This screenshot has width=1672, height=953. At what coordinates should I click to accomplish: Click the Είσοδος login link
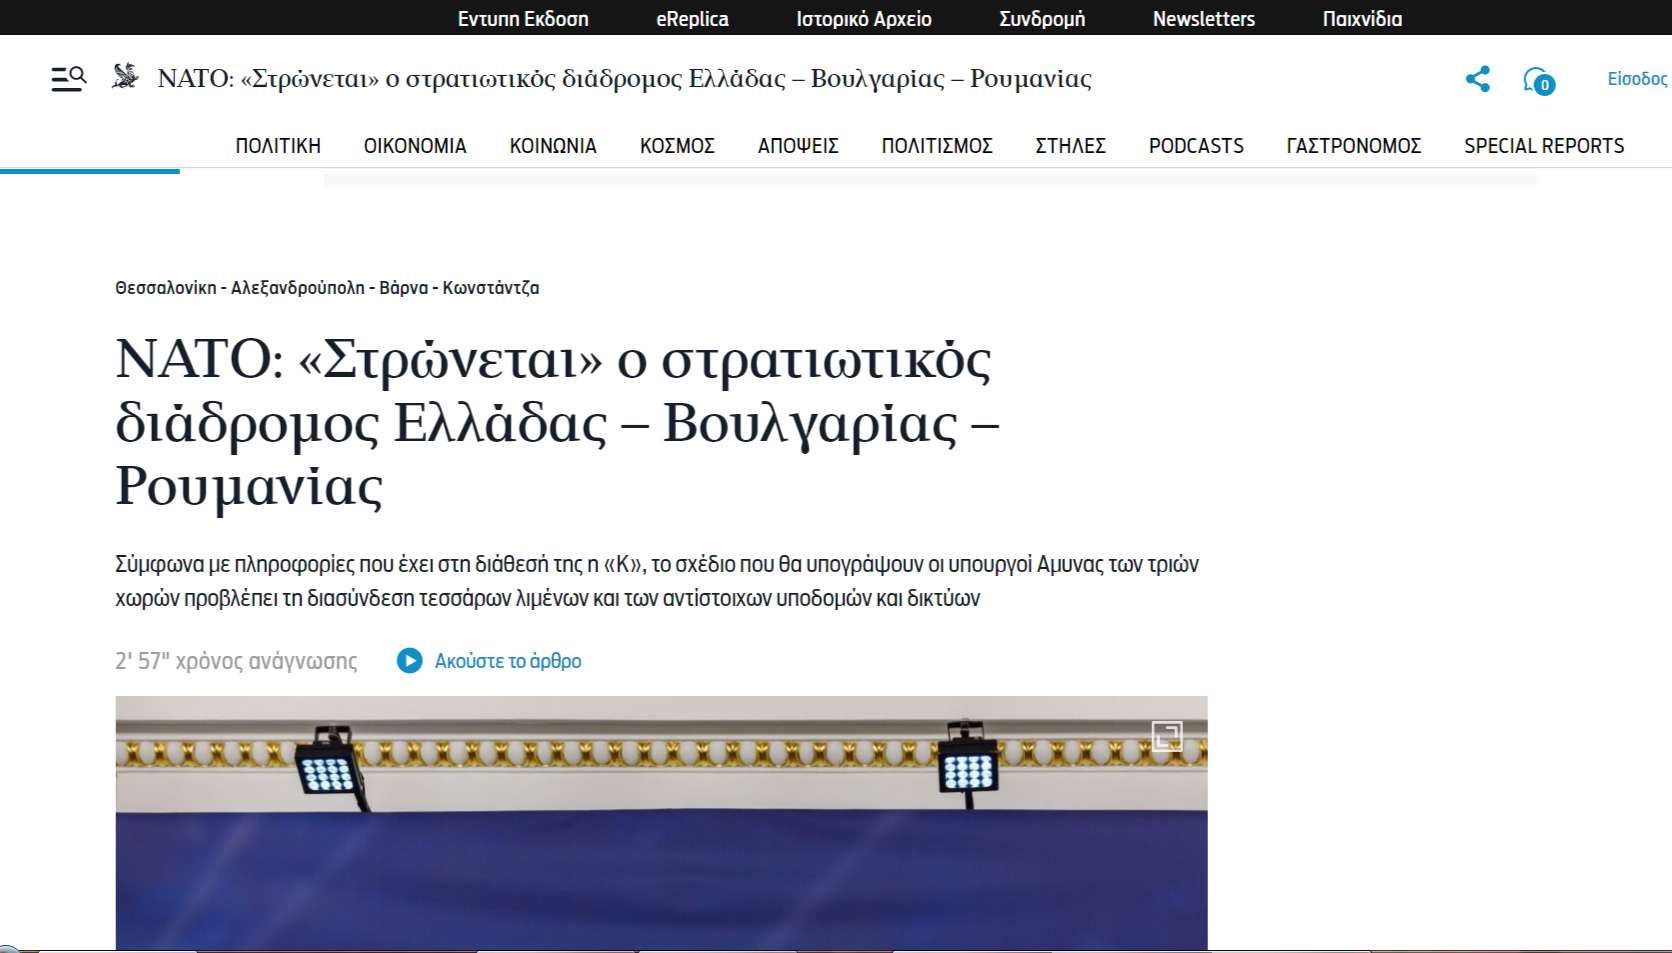1636,79
